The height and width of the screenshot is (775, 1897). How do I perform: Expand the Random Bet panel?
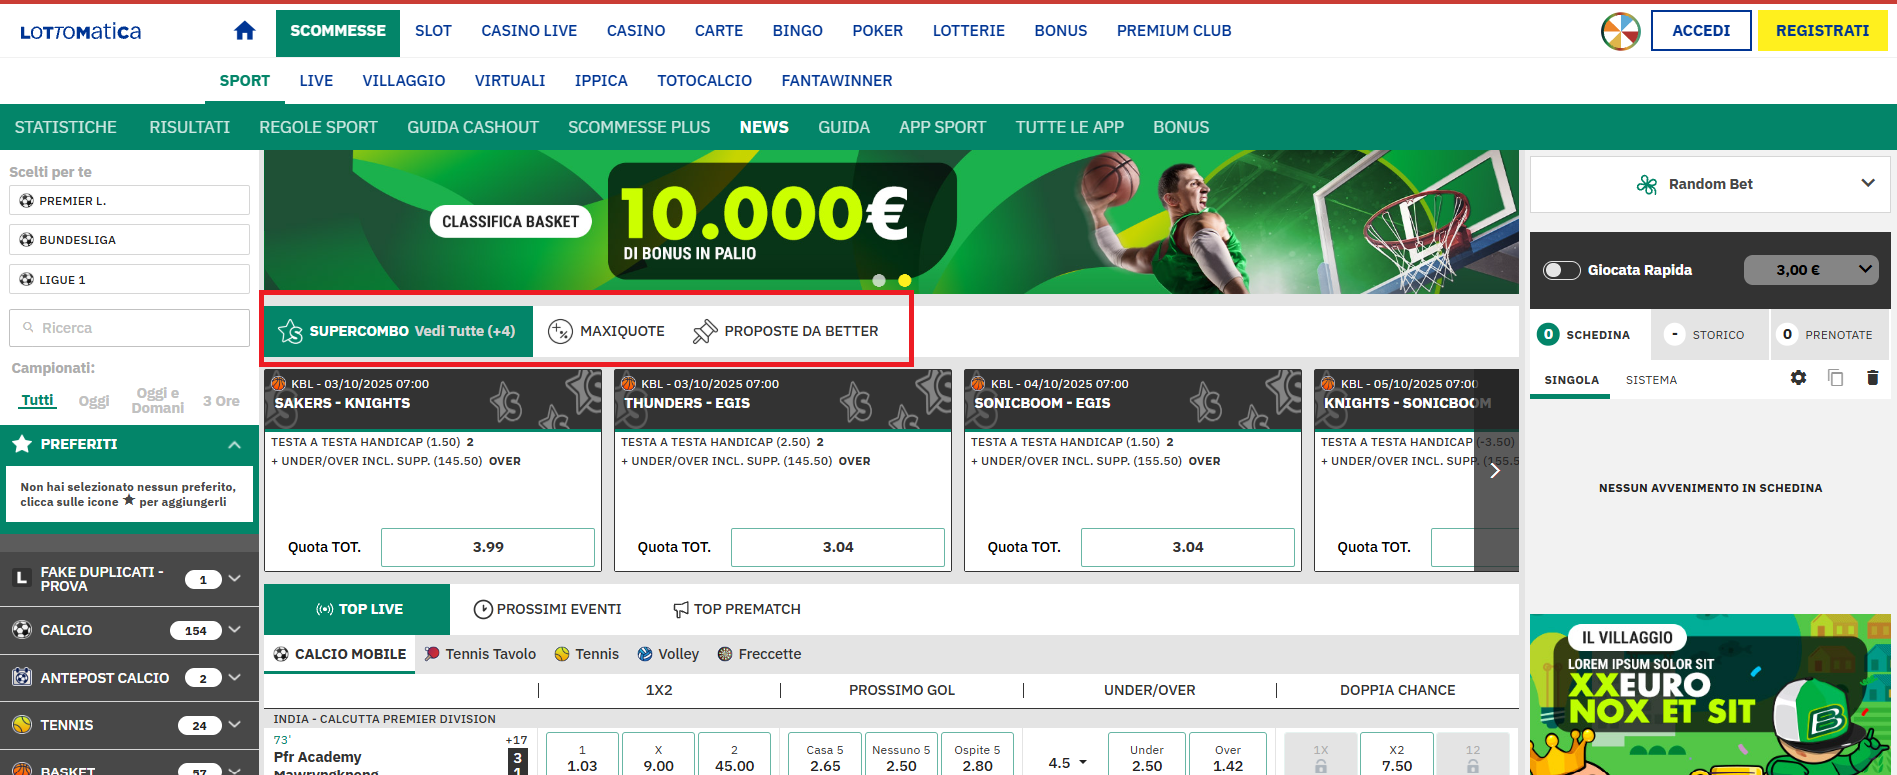click(1867, 183)
